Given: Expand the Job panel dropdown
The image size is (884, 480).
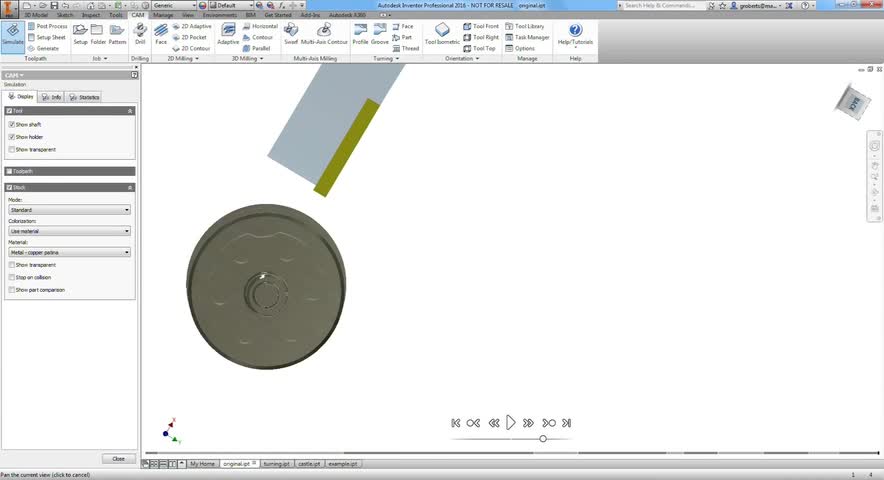Looking at the screenshot, I should pyautogui.click(x=100, y=59).
